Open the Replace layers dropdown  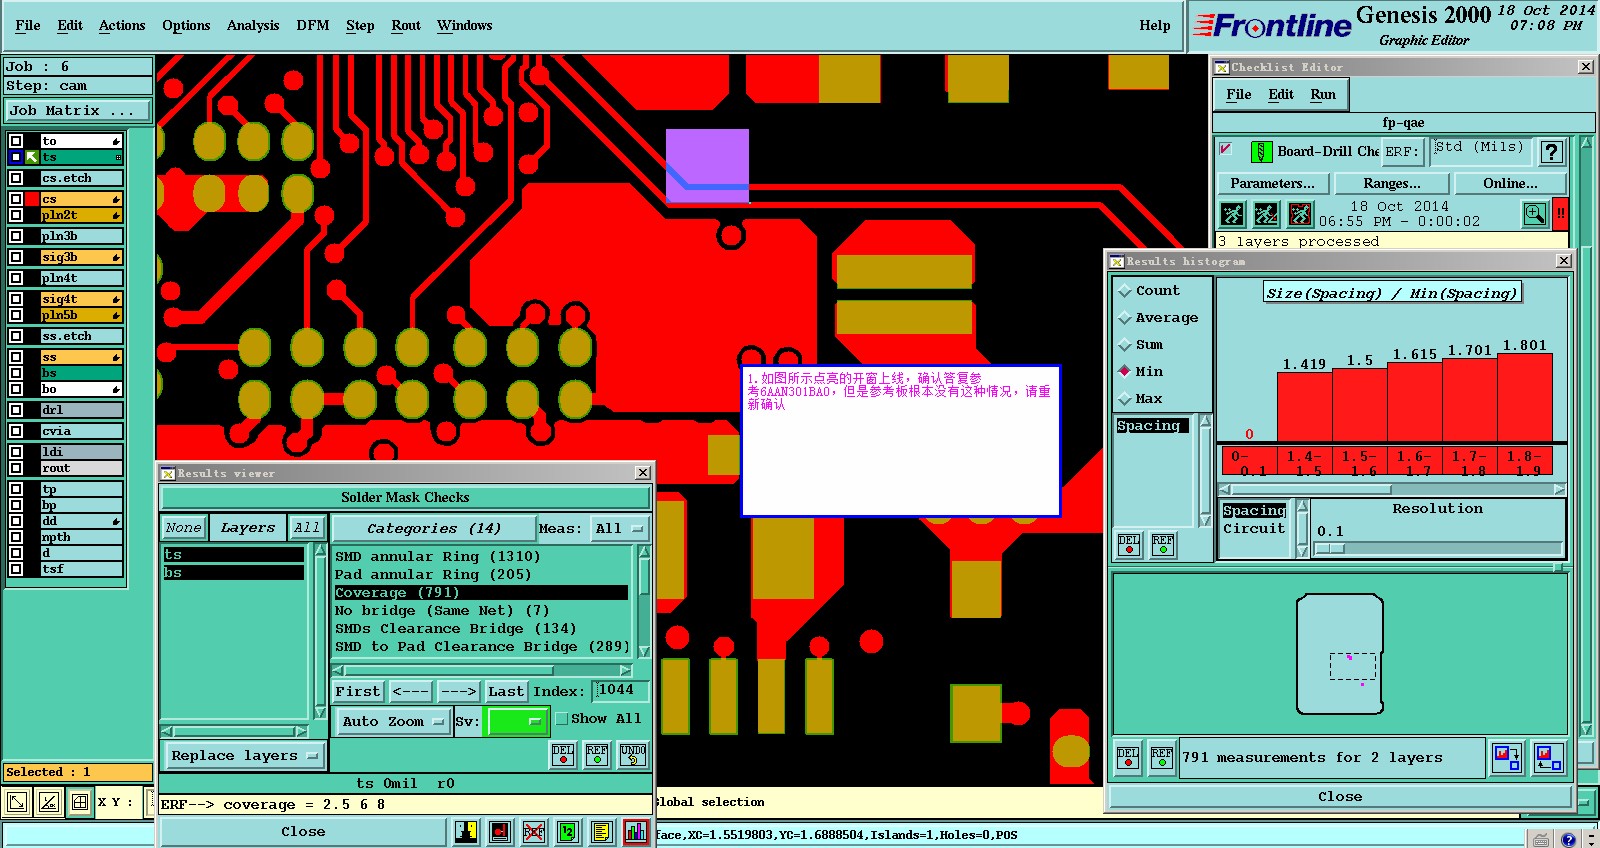tap(244, 756)
